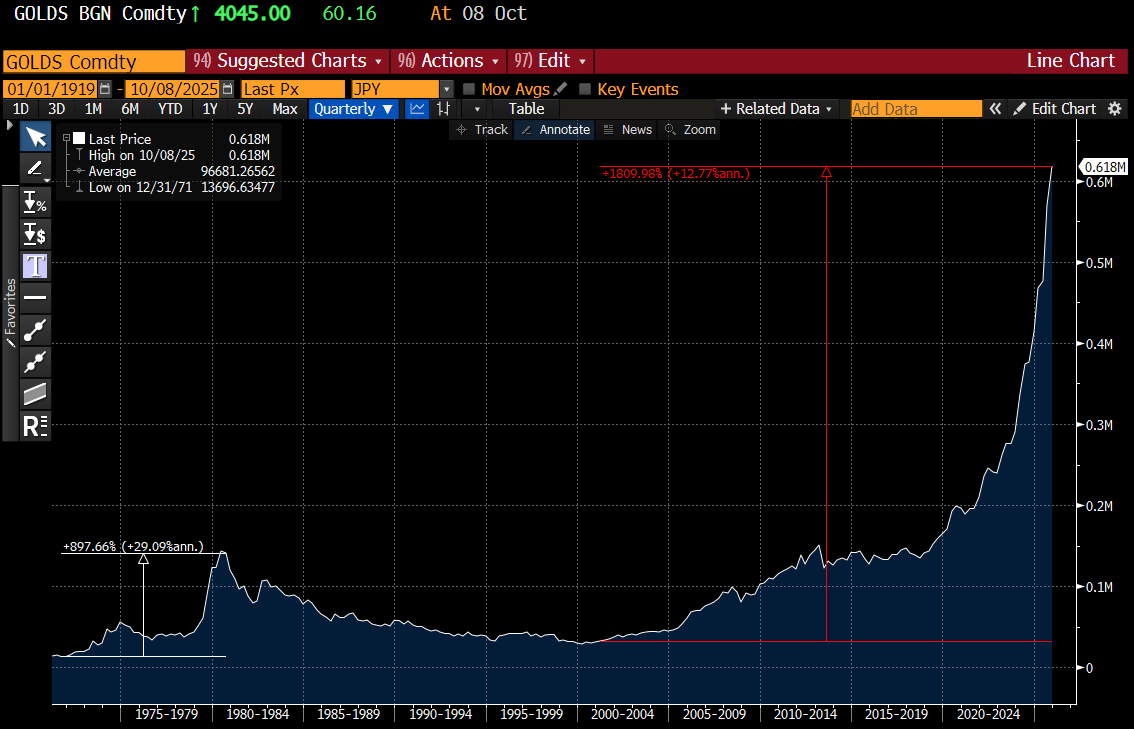Image resolution: width=1134 pixels, height=729 pixels.
Task: Select the channel parallelogram tool
Action: [x=35, y=393]
